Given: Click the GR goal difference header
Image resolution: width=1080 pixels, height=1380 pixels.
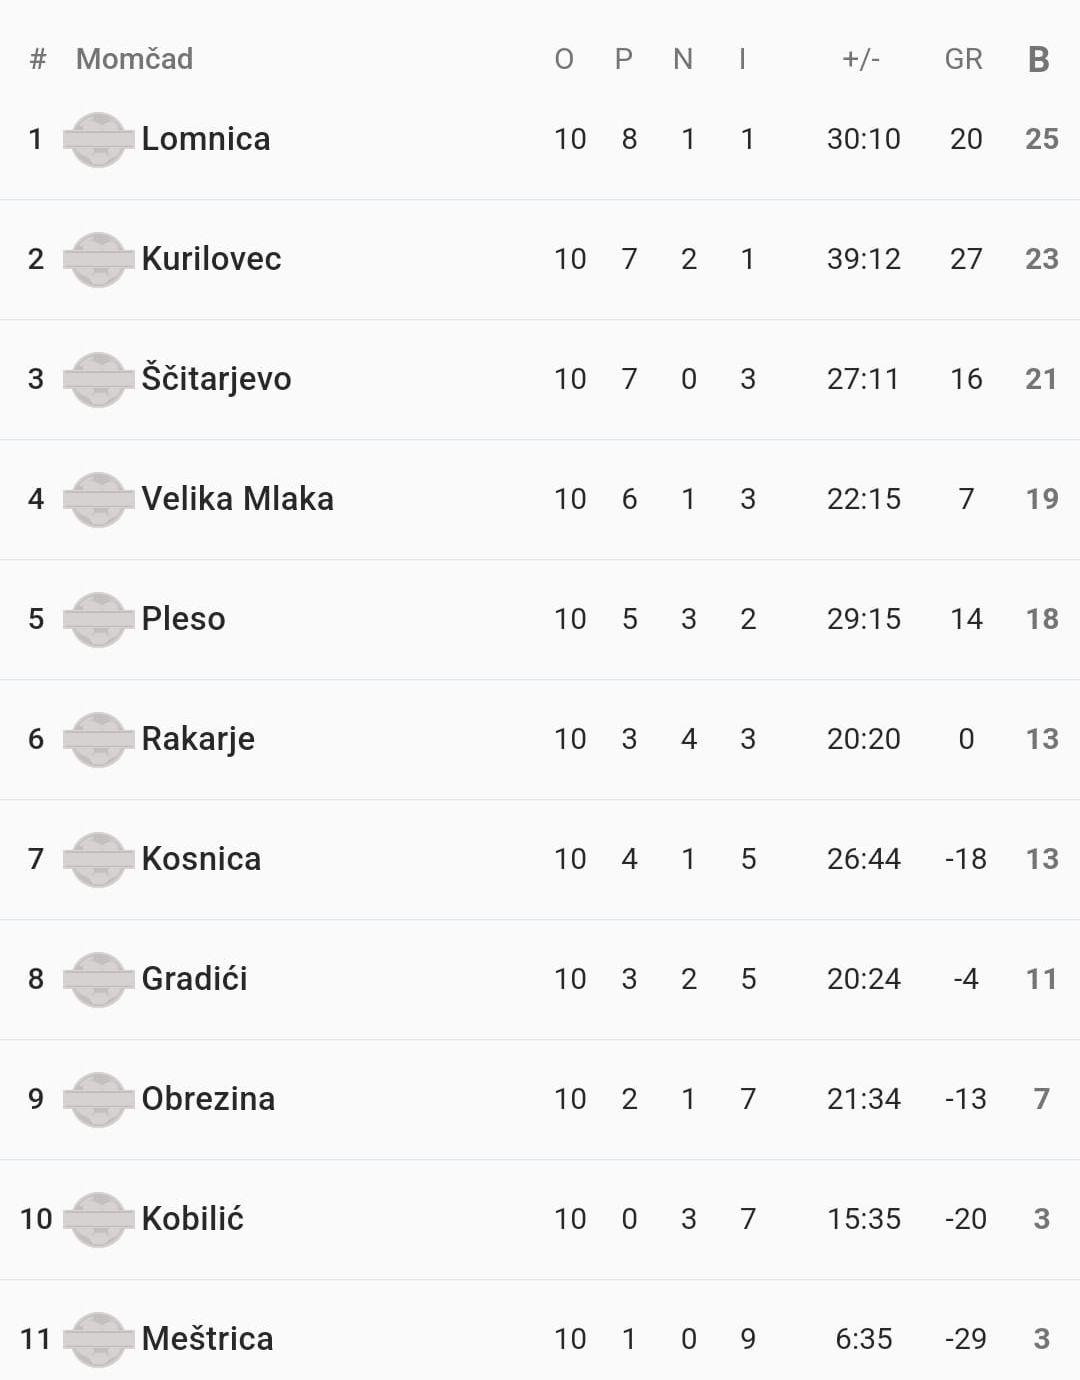Looking at the screenshot, I should (964, 60).
